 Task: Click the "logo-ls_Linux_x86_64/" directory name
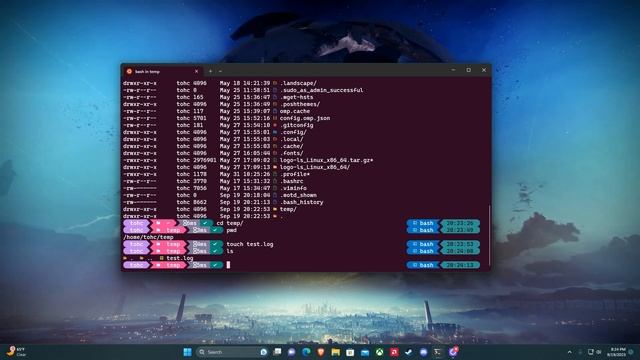[x=315, y=167]
